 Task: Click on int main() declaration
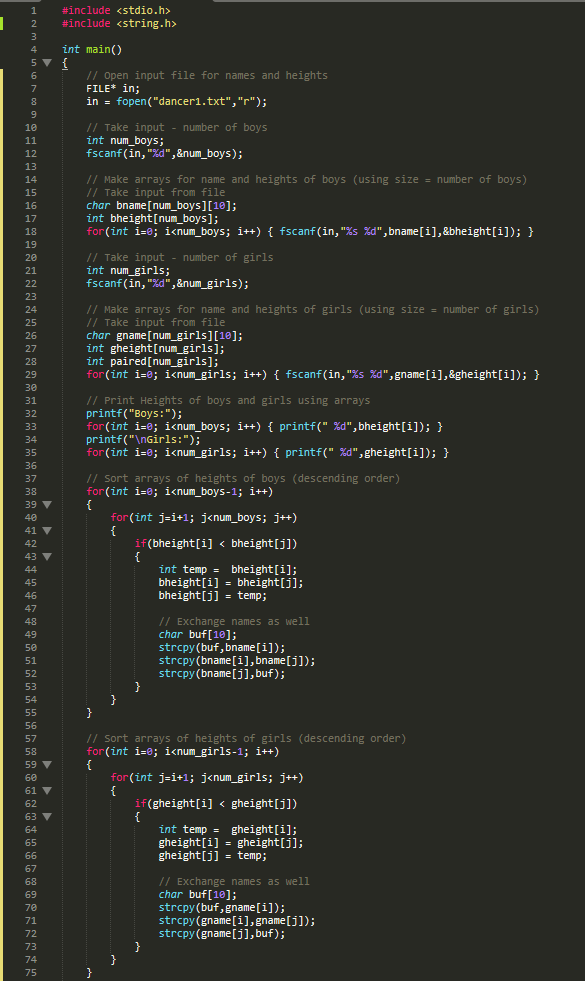coord(92,49)
